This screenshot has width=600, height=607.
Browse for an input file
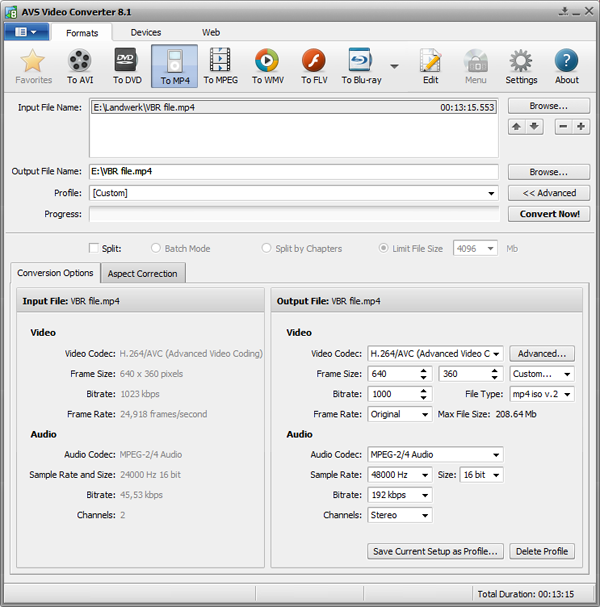pos(549,106)
